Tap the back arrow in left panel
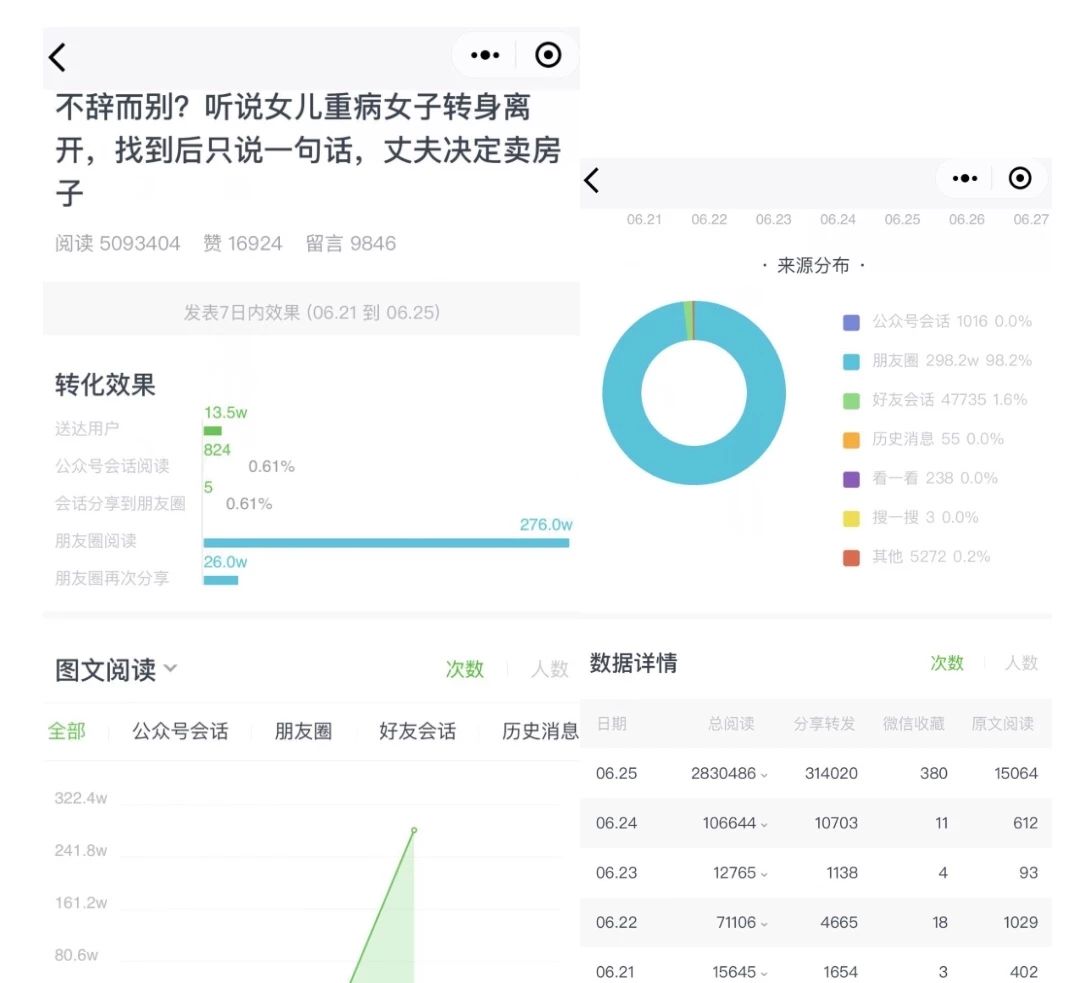 click(58, 58)
